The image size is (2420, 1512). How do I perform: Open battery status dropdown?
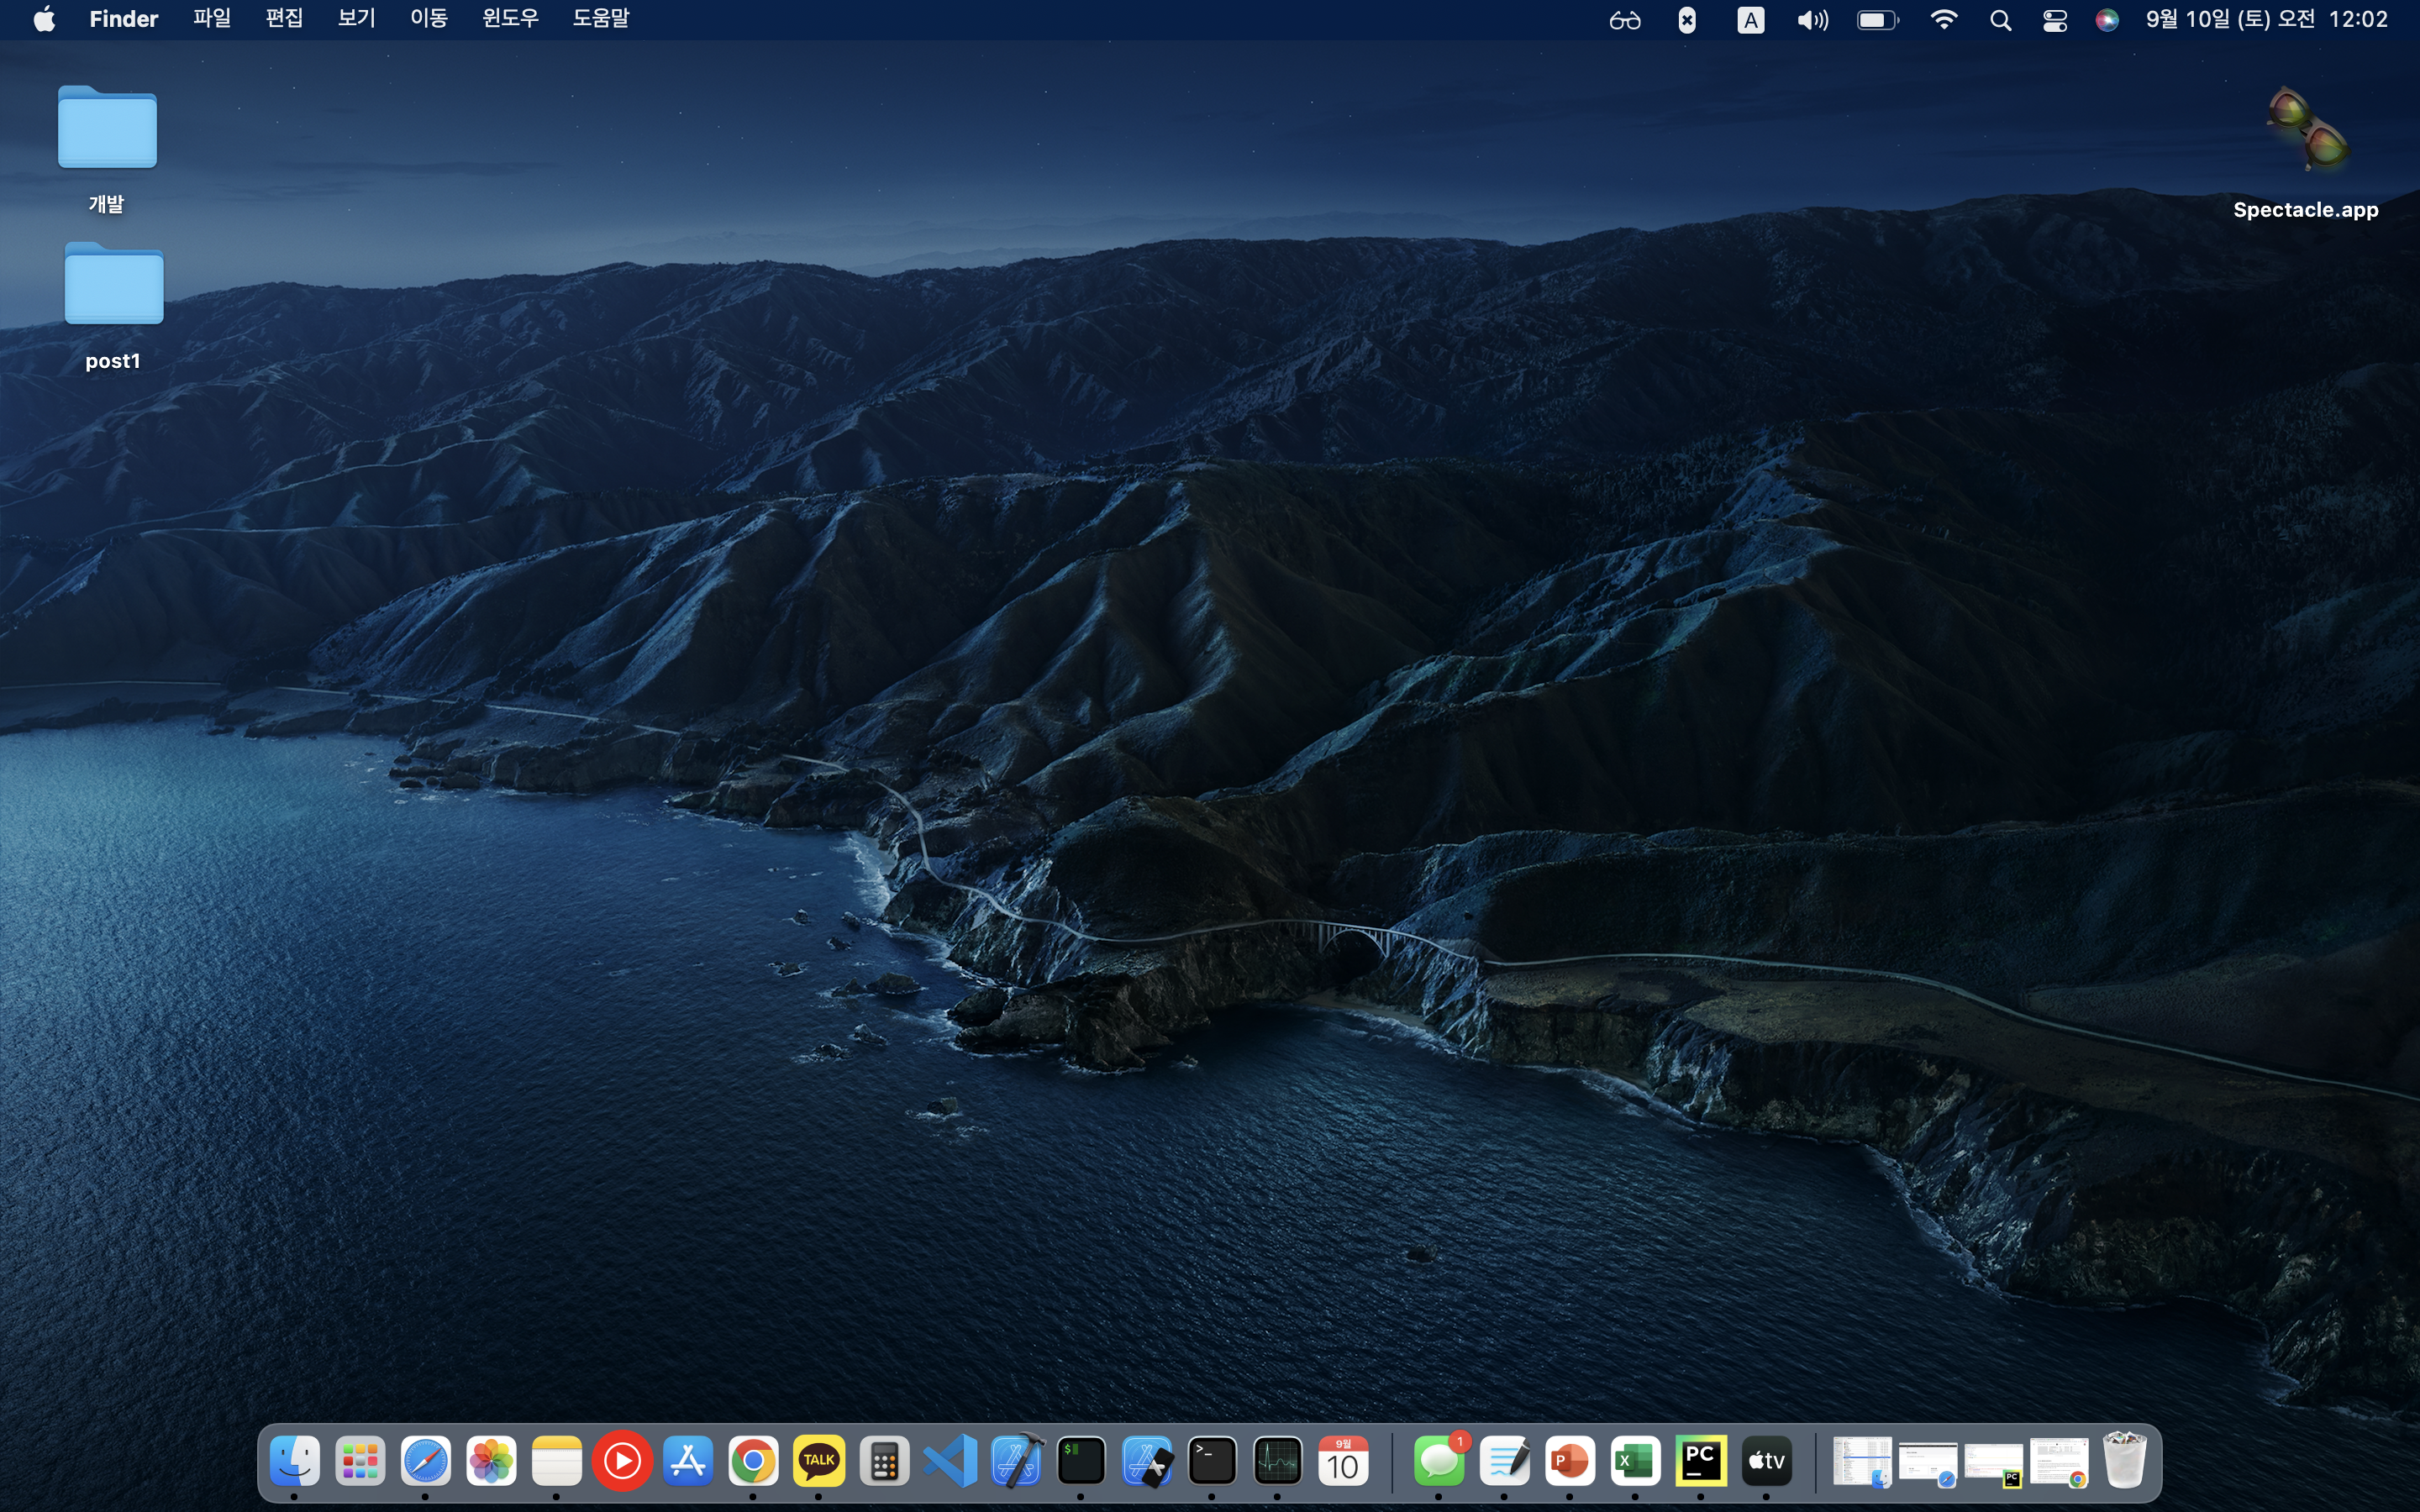pos(1877,20)
